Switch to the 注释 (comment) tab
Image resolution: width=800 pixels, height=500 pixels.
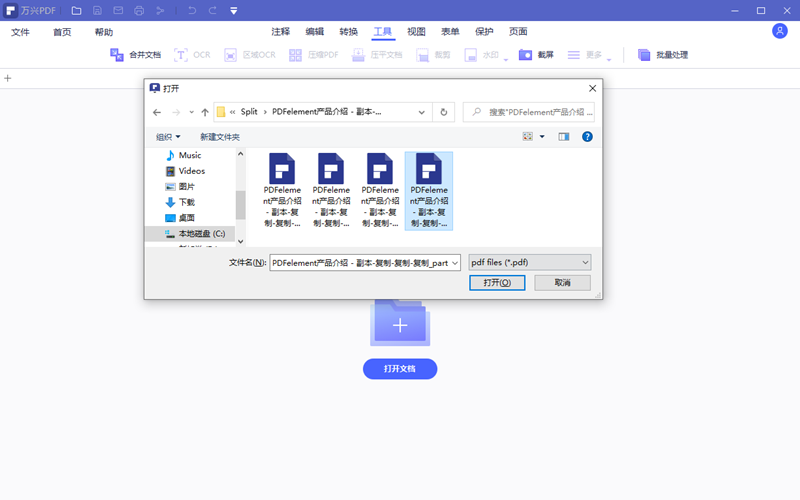point(281,32)
